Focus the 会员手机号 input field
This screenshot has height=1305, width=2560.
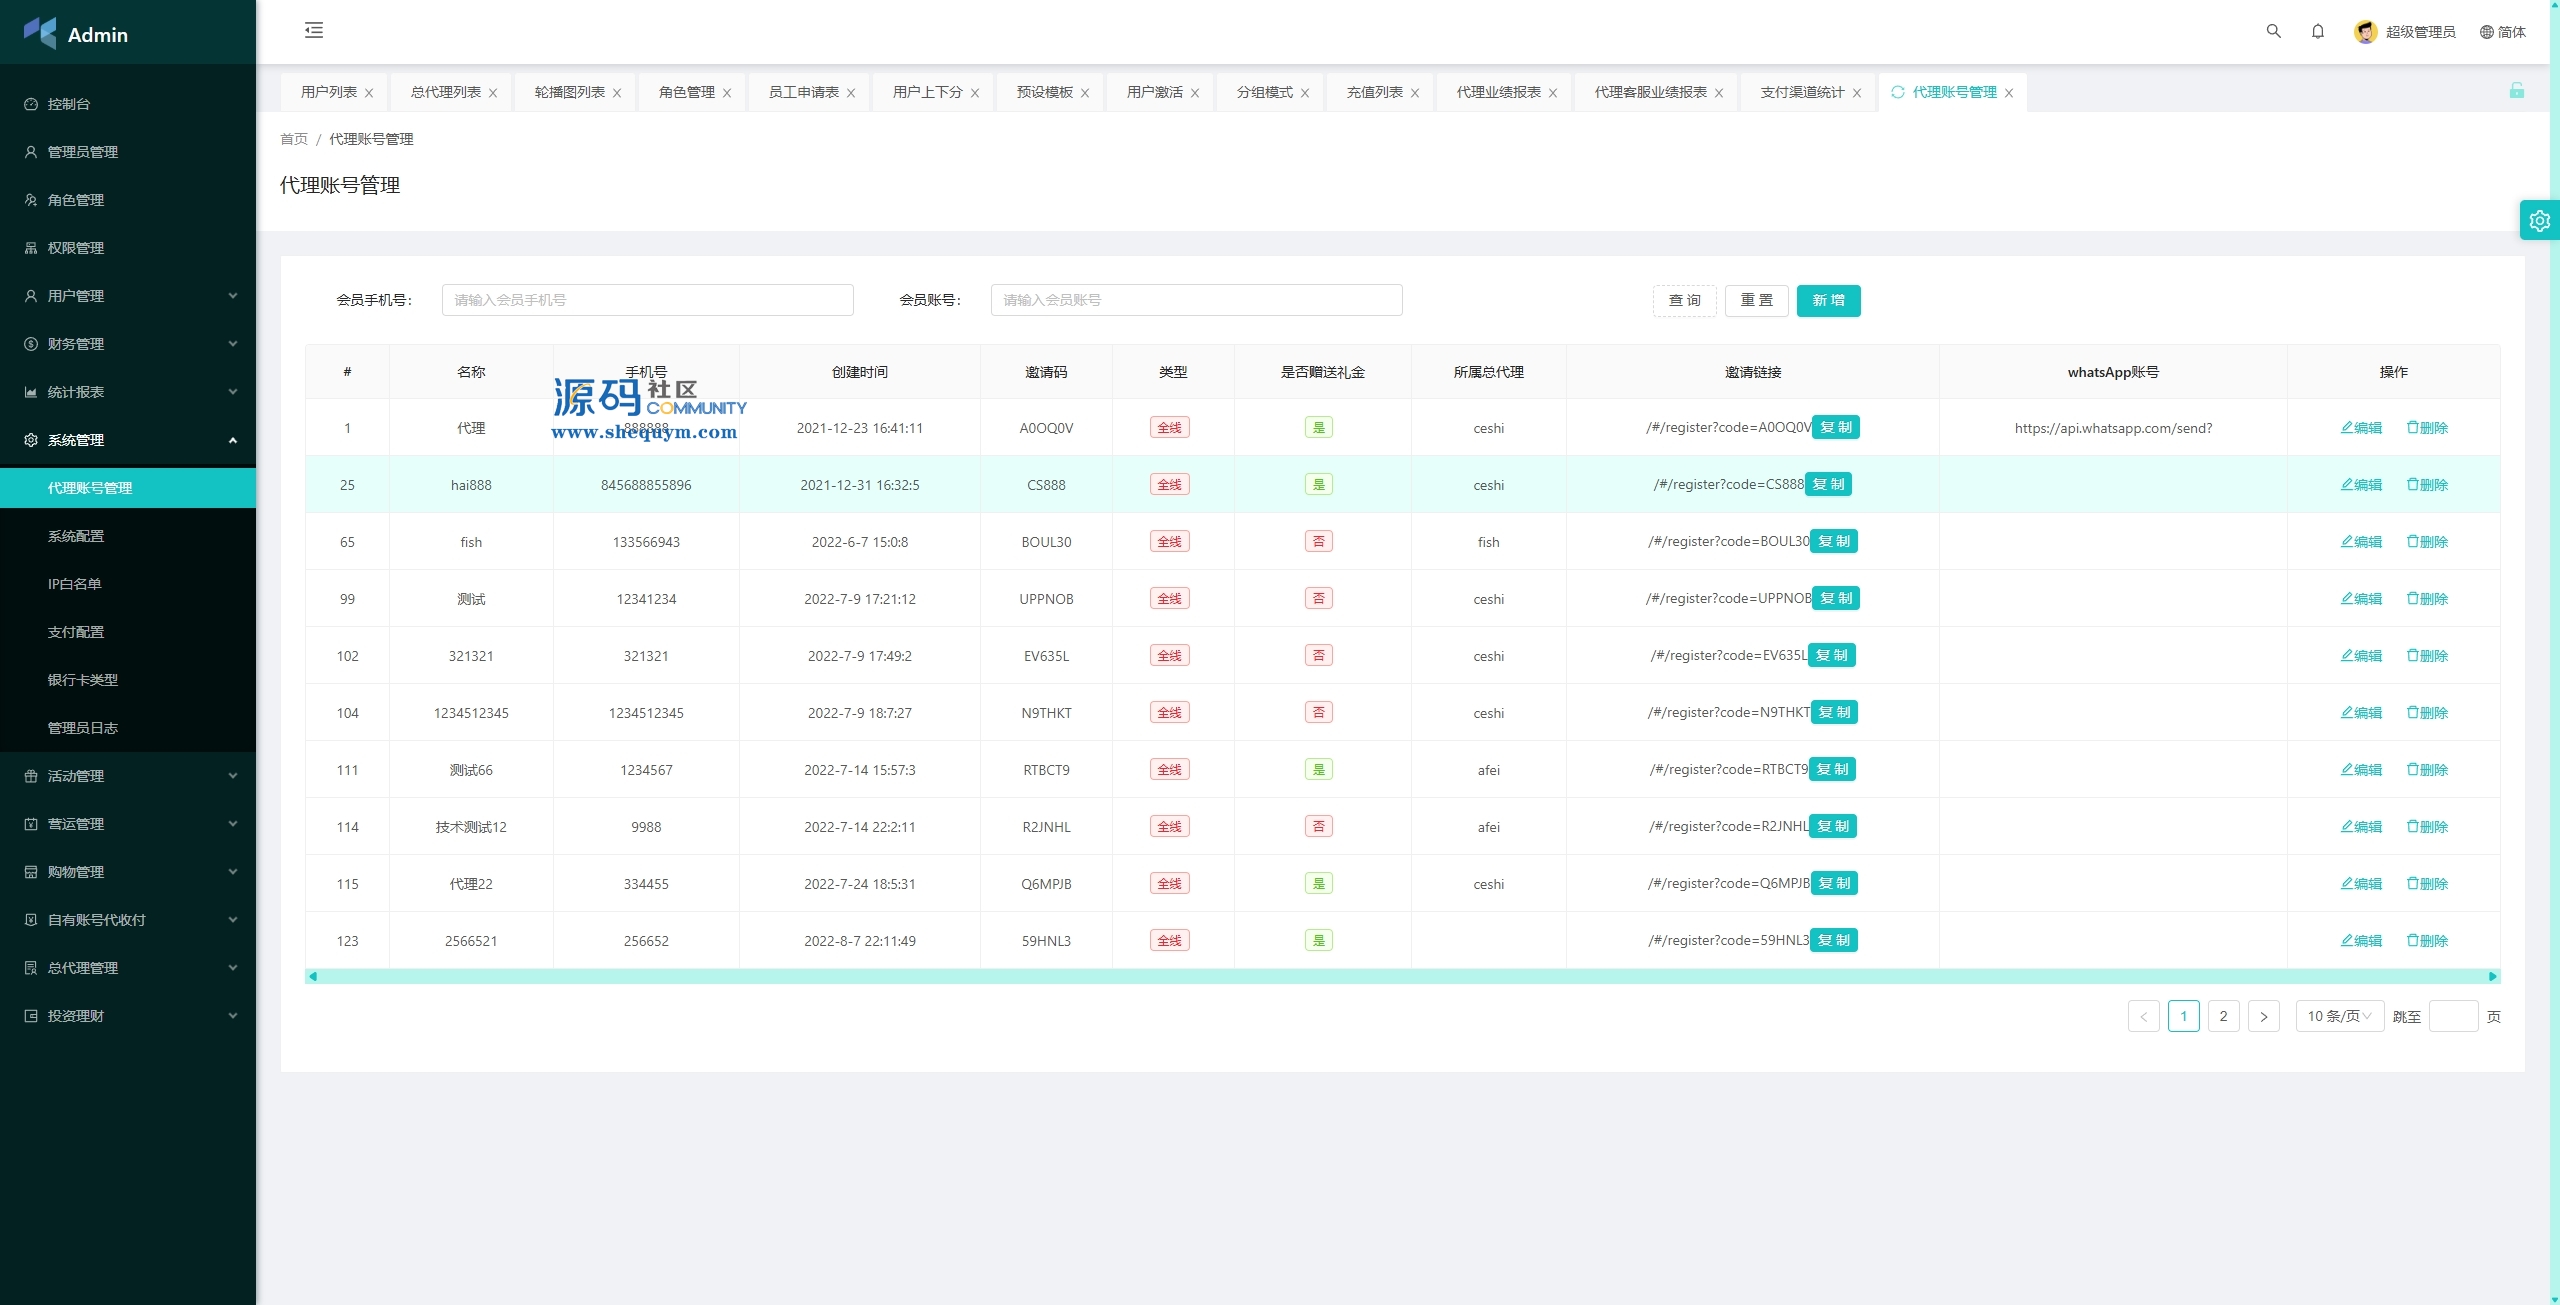pyautogui.click(x=647, y=300)
